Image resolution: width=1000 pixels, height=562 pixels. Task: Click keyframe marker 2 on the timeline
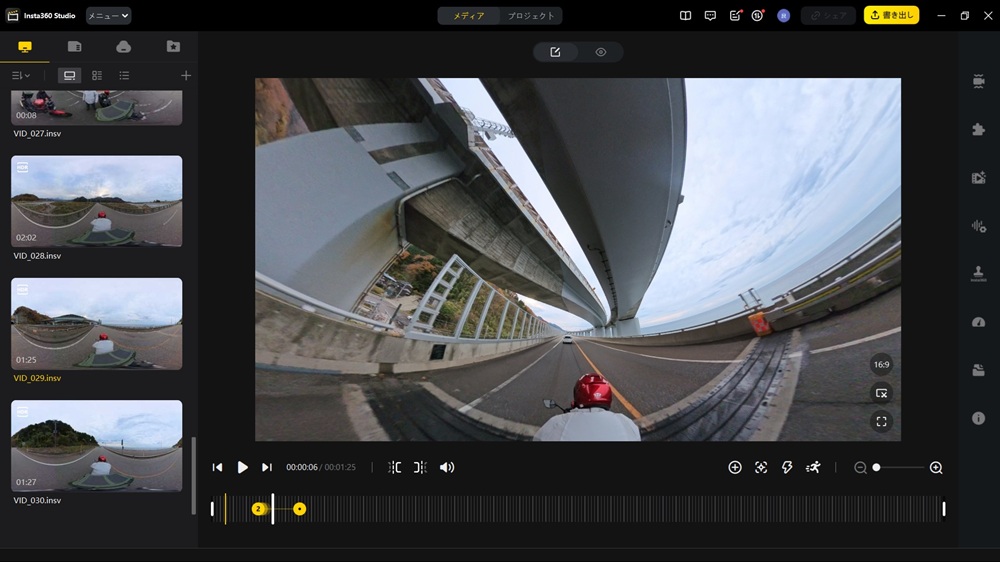(x=258, y=509)
